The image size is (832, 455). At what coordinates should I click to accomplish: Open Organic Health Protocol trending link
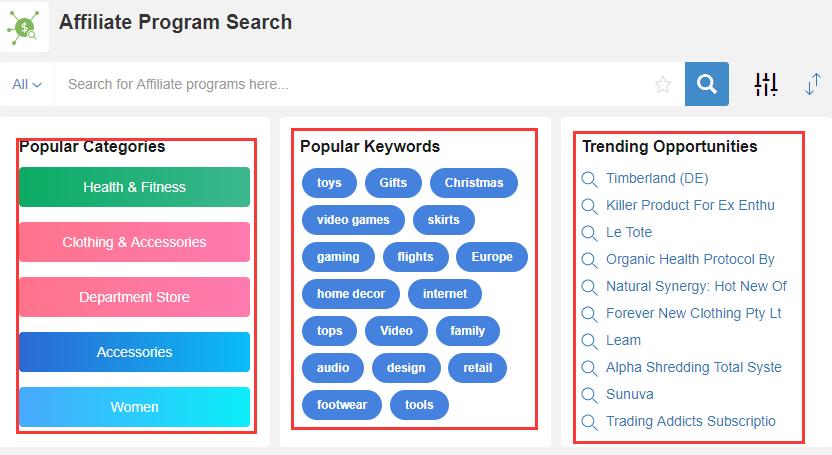pos(690,259)
